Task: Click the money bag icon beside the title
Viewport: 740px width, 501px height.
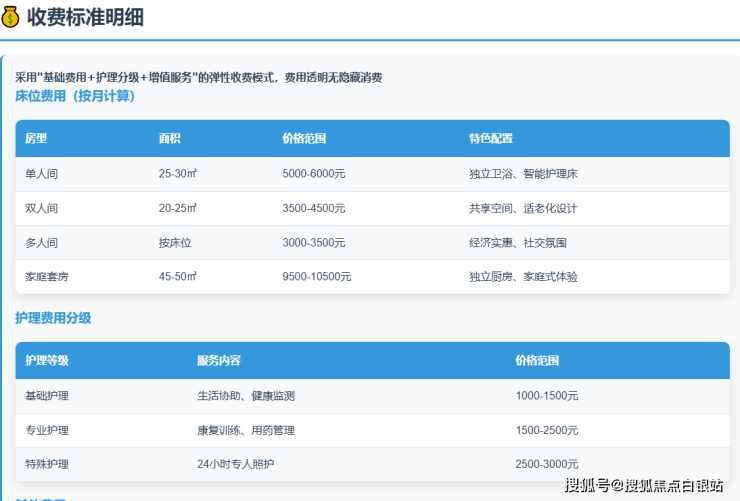Action: pos(11,17)
